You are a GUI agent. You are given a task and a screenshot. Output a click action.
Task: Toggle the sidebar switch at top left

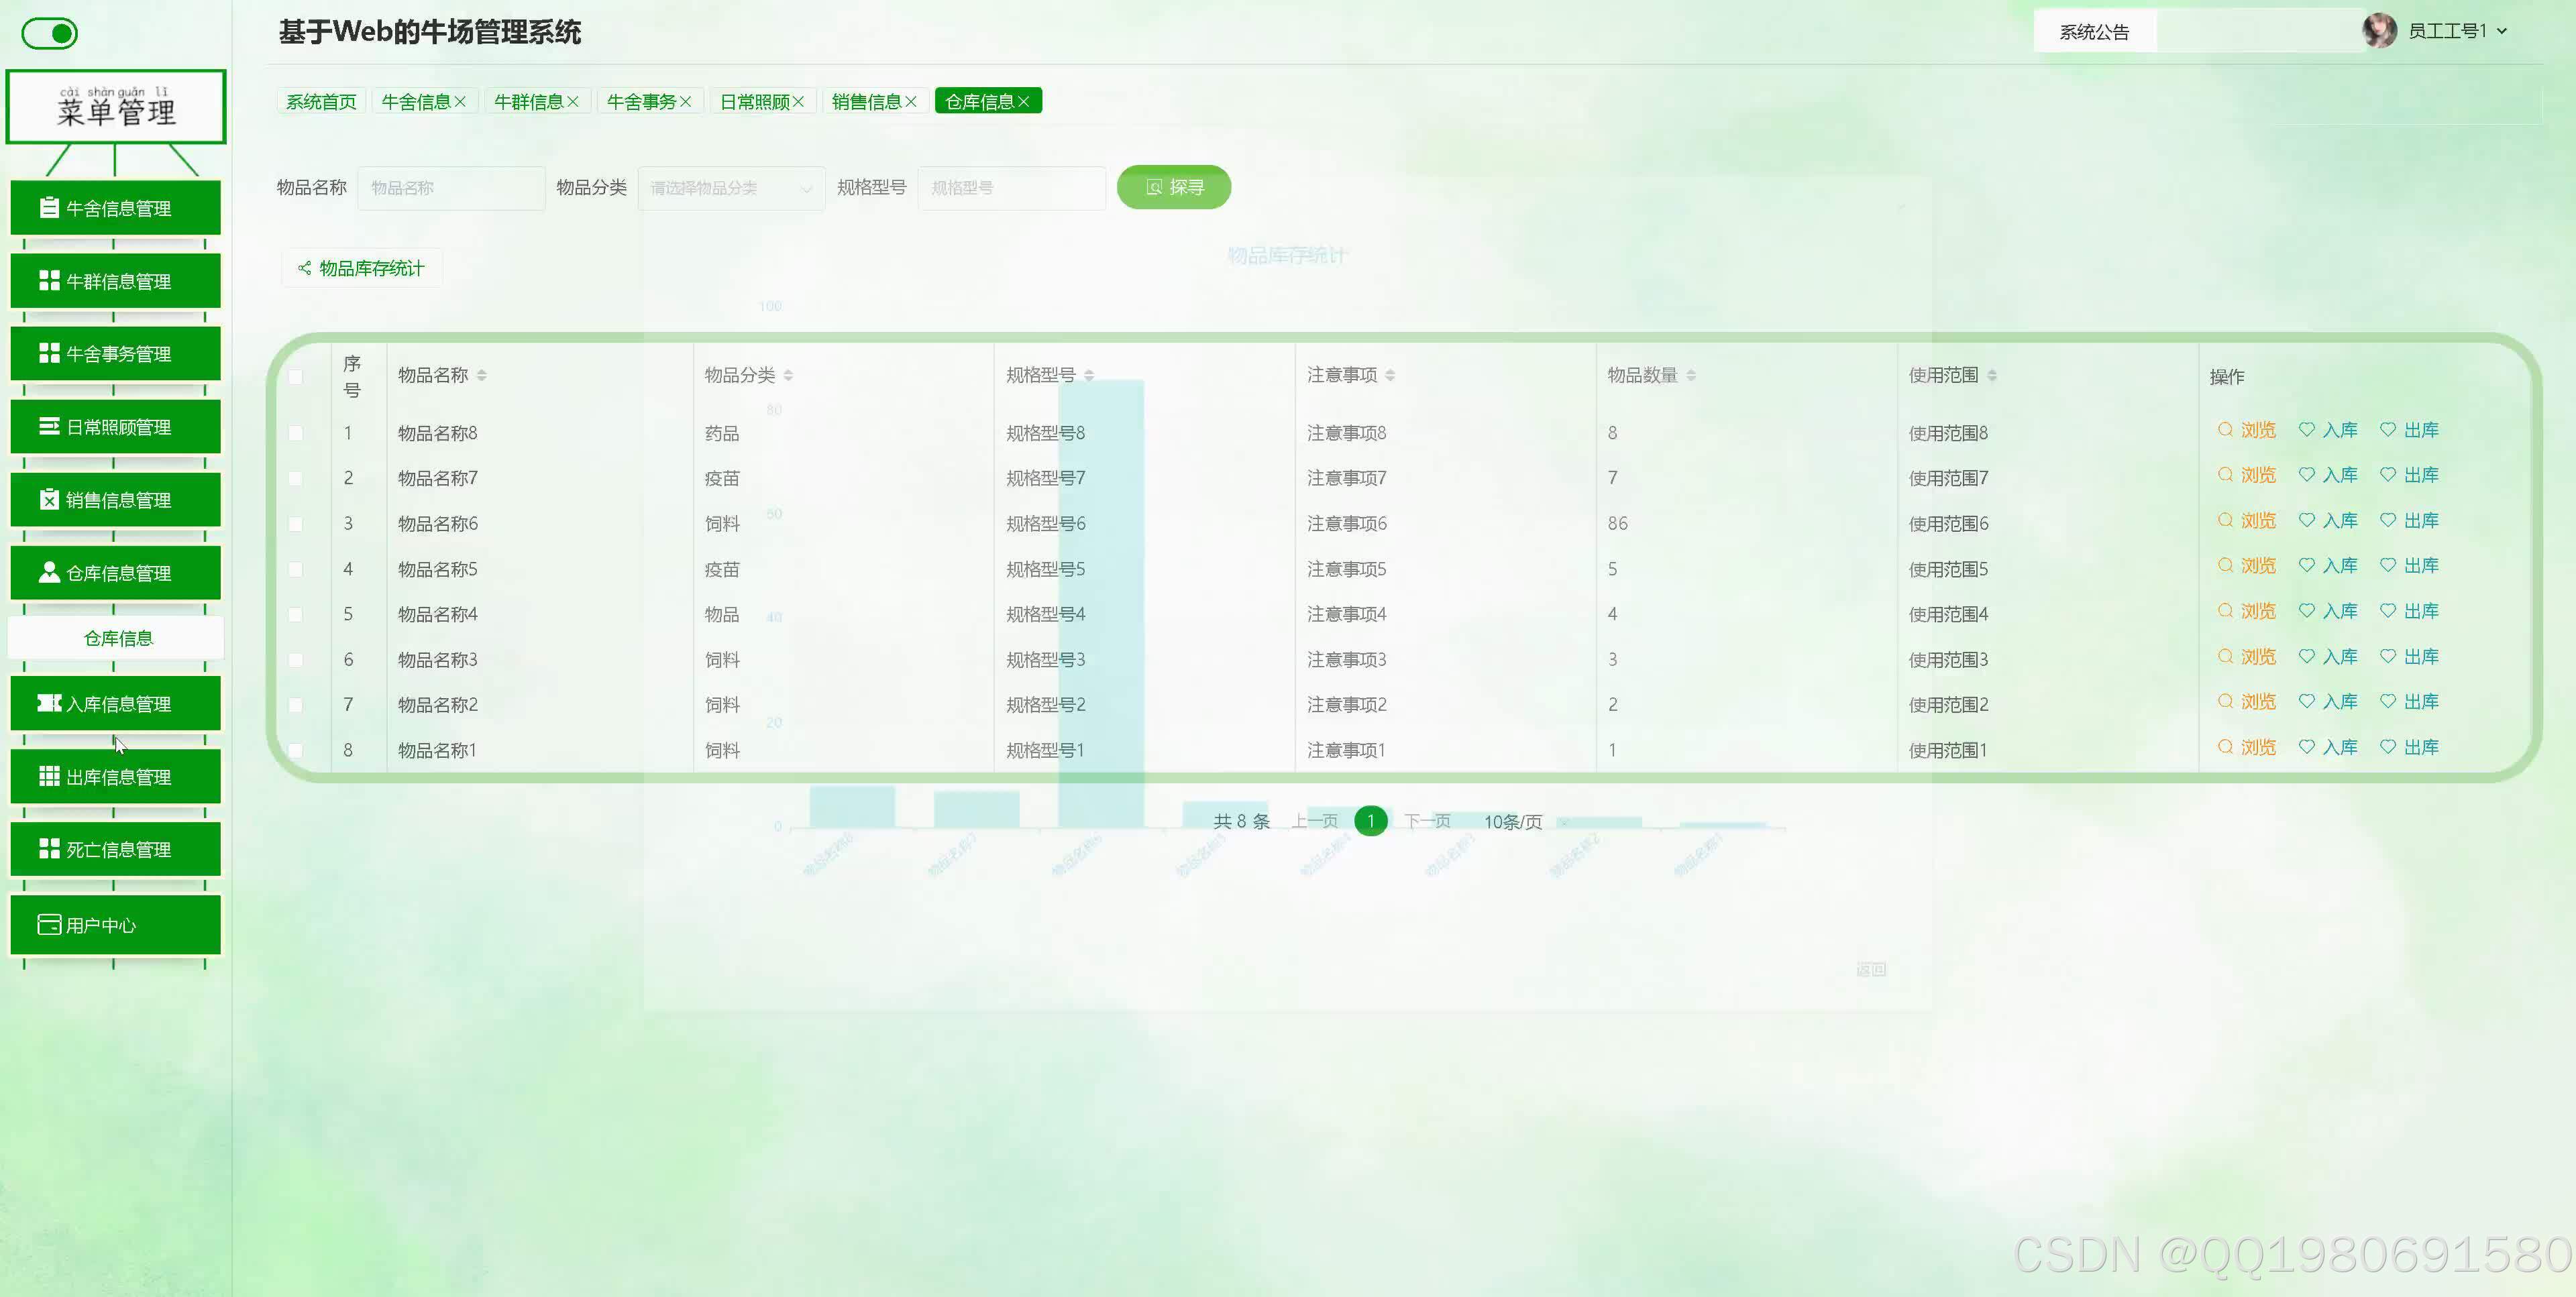(50, 33)
